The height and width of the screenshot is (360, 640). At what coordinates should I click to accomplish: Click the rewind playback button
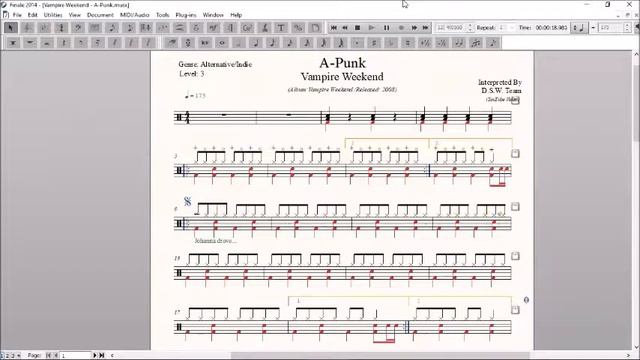[345, 28]
